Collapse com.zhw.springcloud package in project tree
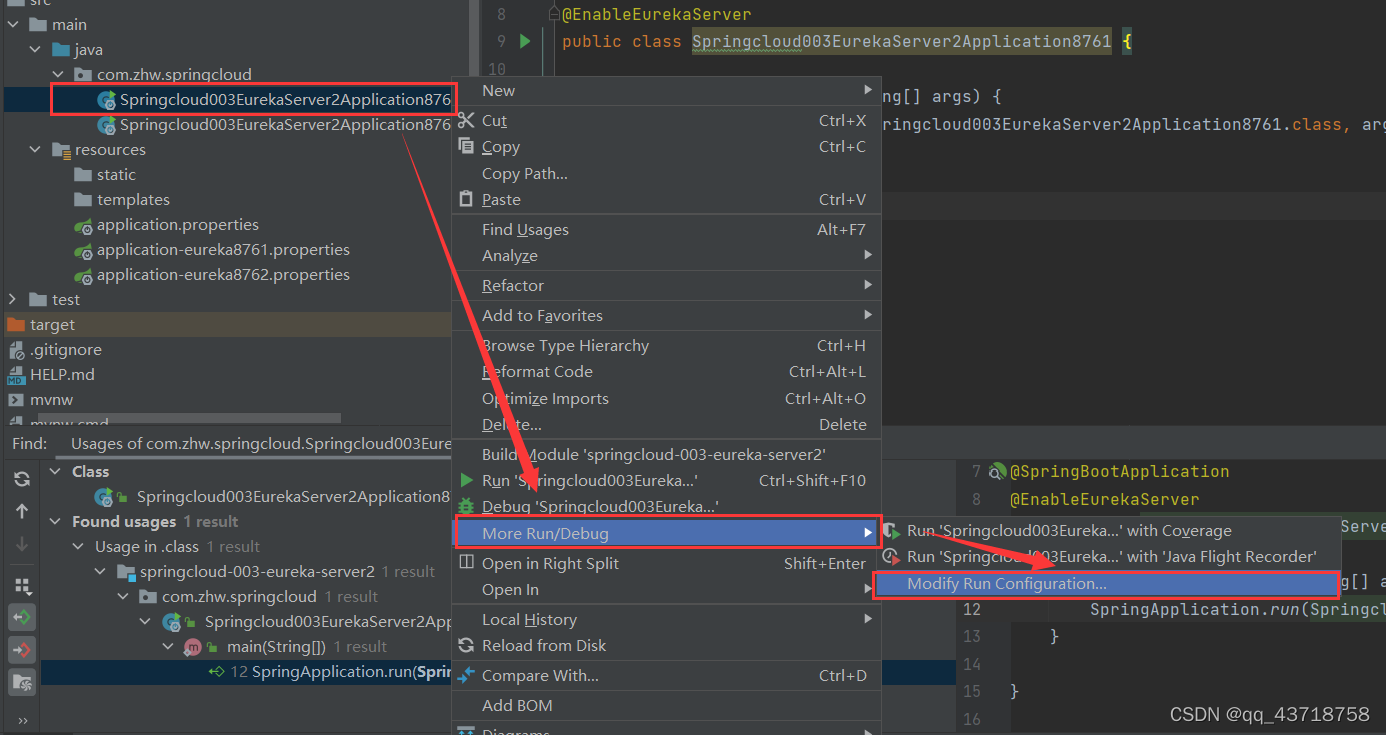The width and height of the screenshot is (1386, 735). (x=57, y=74)
